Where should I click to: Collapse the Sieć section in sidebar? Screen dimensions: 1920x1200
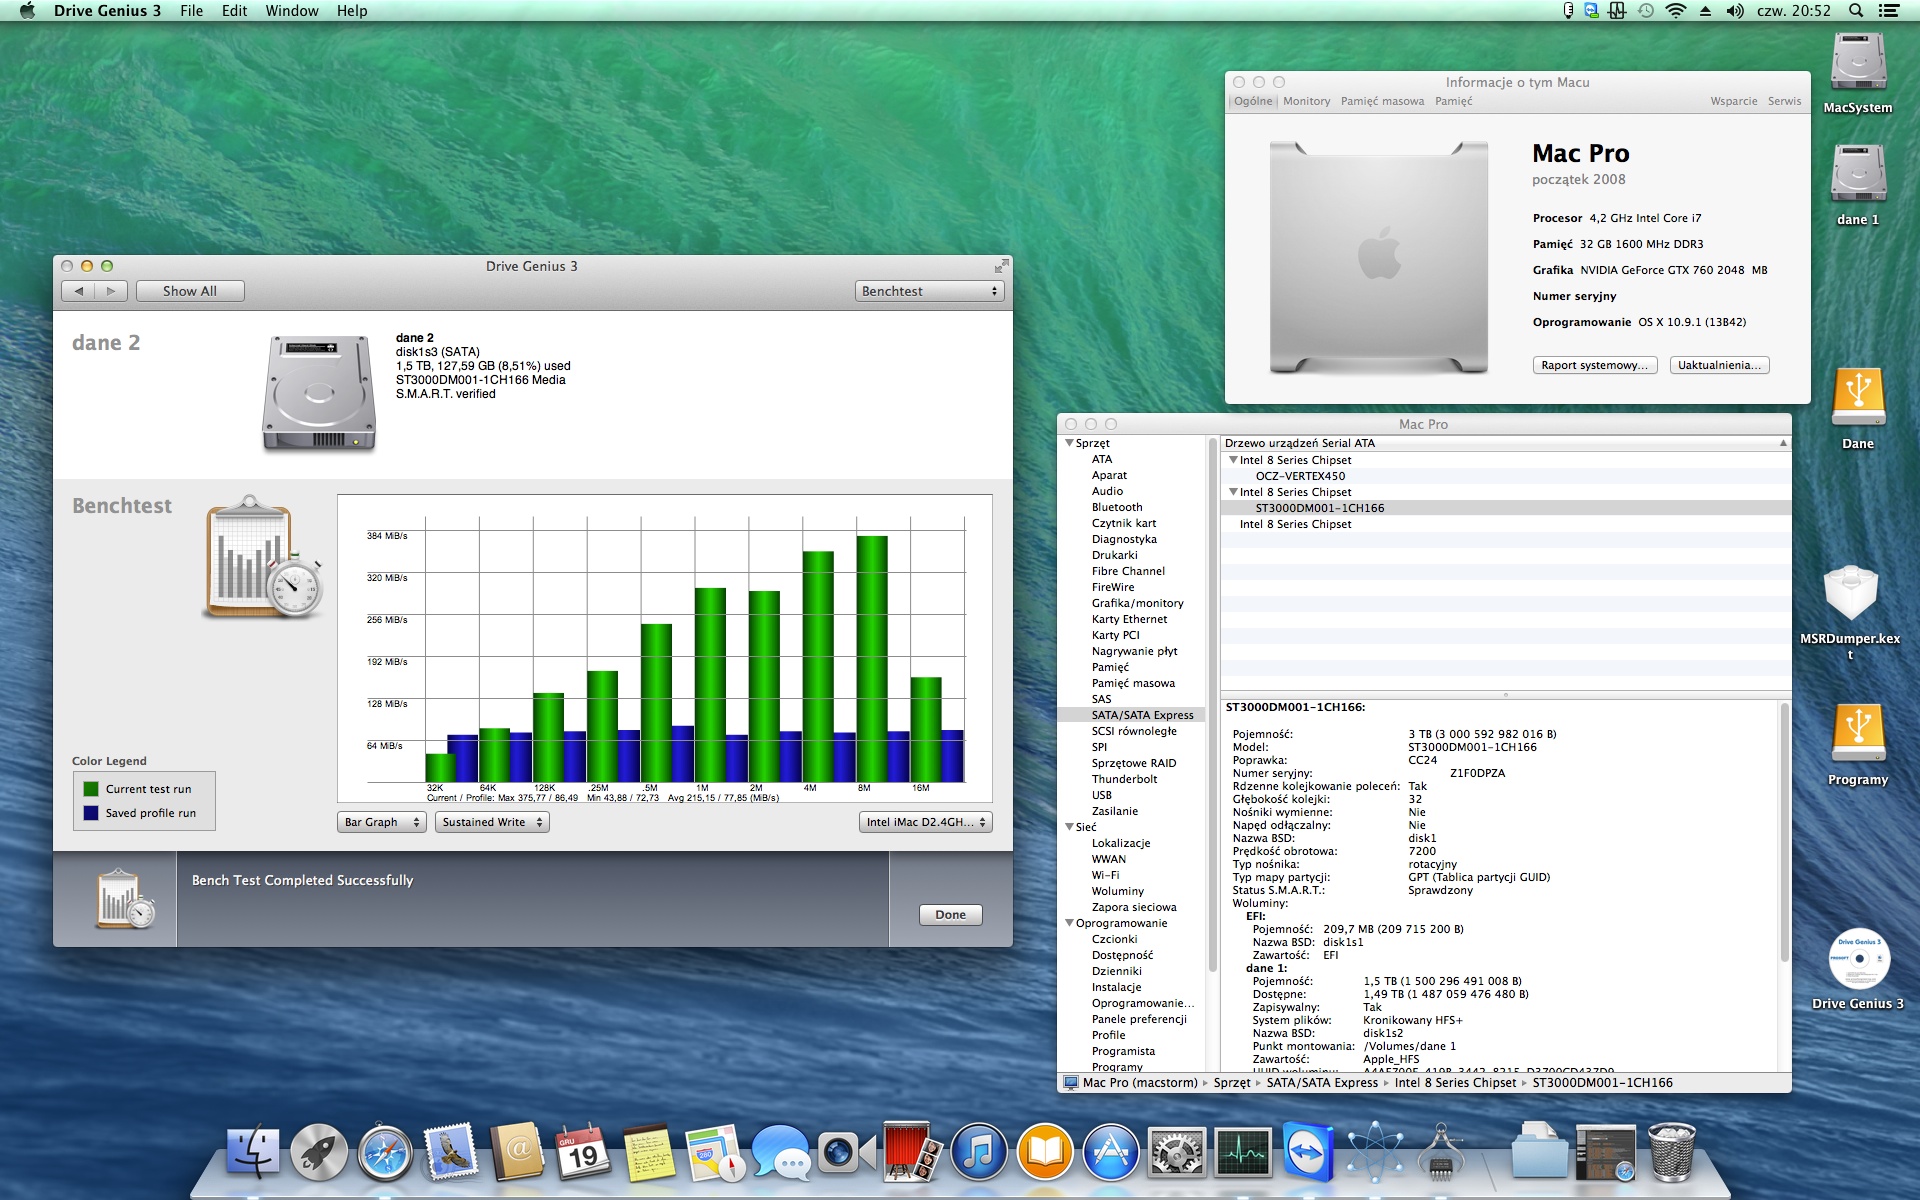pos(1069,827)
